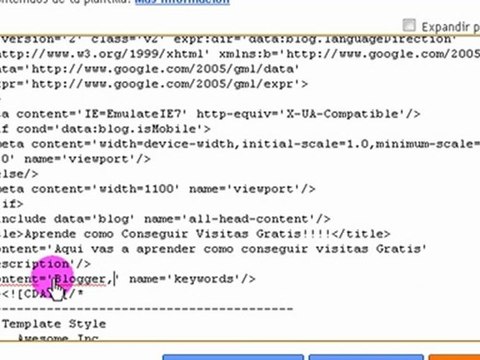Click the 'Aqui vas a aprender como conseguir' line
The image size is (480, 360).
213,249
